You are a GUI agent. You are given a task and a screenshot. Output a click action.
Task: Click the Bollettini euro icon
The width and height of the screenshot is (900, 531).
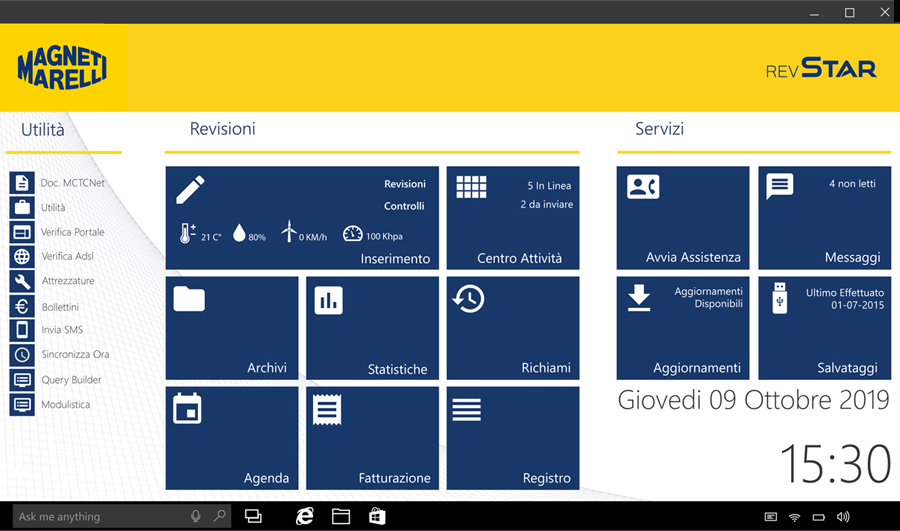point(22,307)
